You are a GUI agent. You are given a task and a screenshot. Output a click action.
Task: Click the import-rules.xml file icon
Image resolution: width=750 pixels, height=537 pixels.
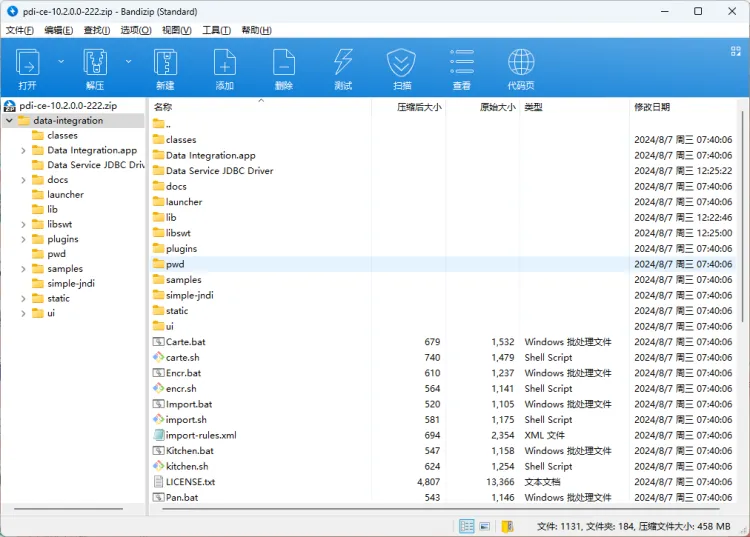(x=158, y=435)
